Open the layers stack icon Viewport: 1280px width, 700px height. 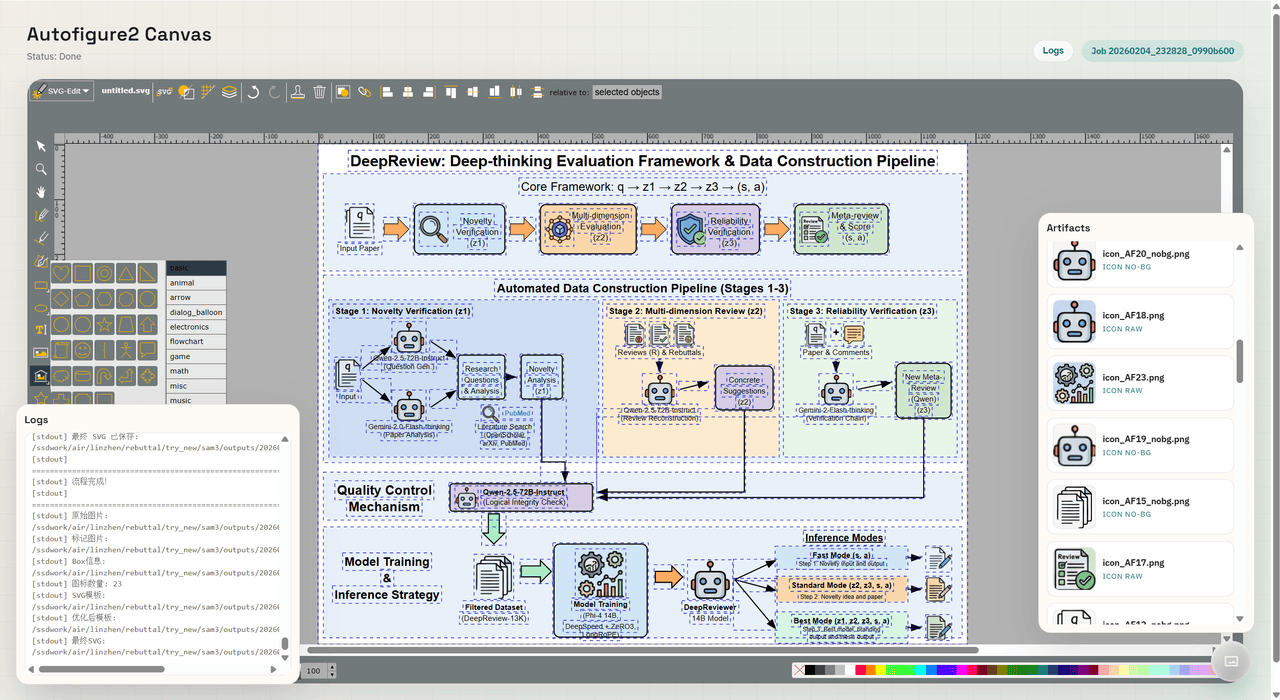(230, 92)
